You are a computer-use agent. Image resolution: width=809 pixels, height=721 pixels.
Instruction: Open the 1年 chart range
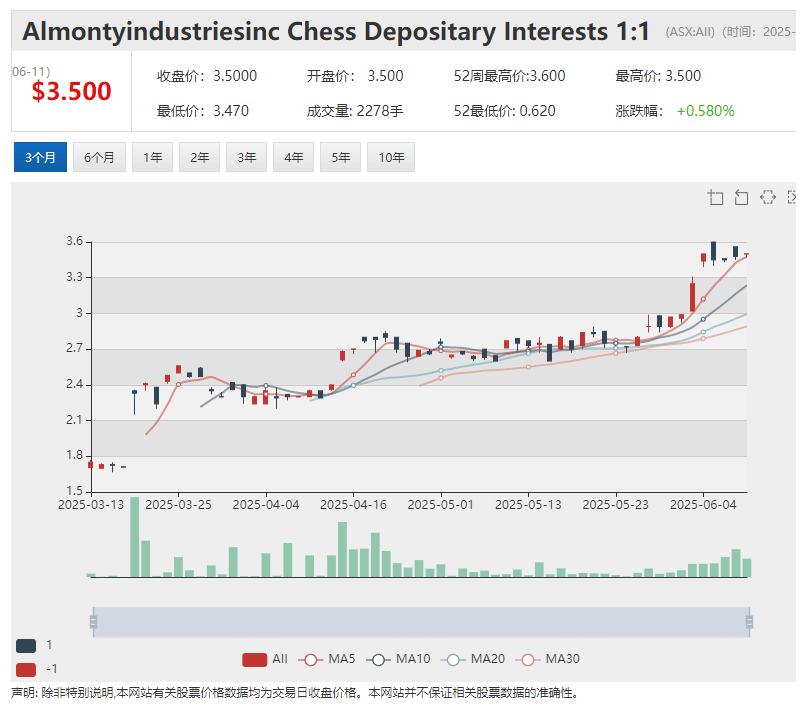153,157
